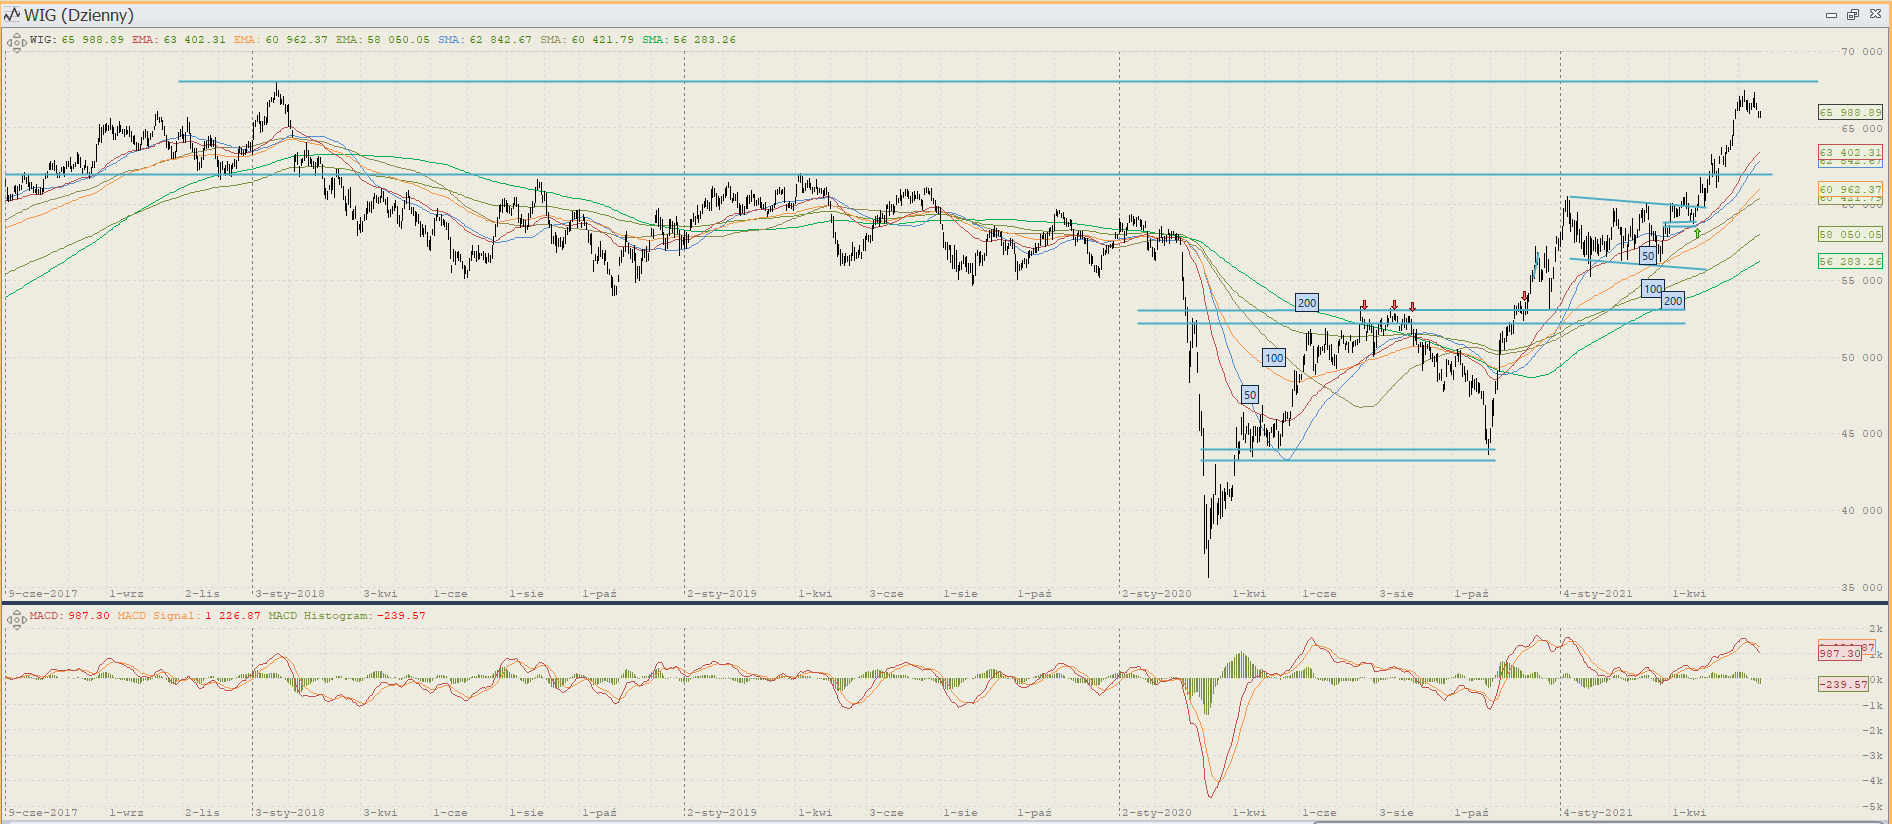1892x824 pixels.
Task: Select the MACD Histogram legend entry
Action: 346,616
